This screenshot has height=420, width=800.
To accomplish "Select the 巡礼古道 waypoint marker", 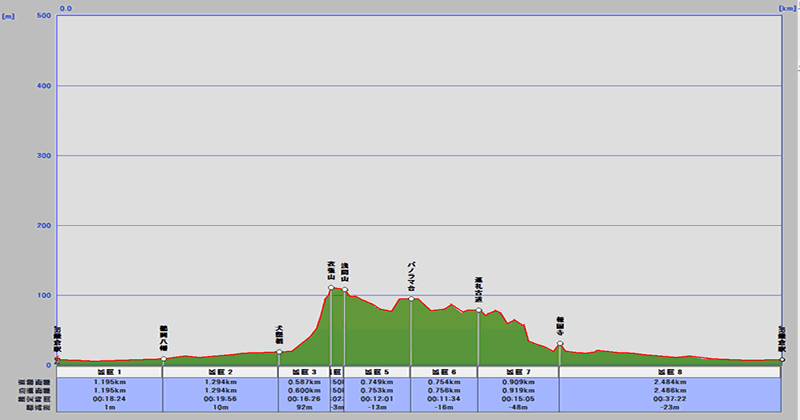I will pos(478,310).
